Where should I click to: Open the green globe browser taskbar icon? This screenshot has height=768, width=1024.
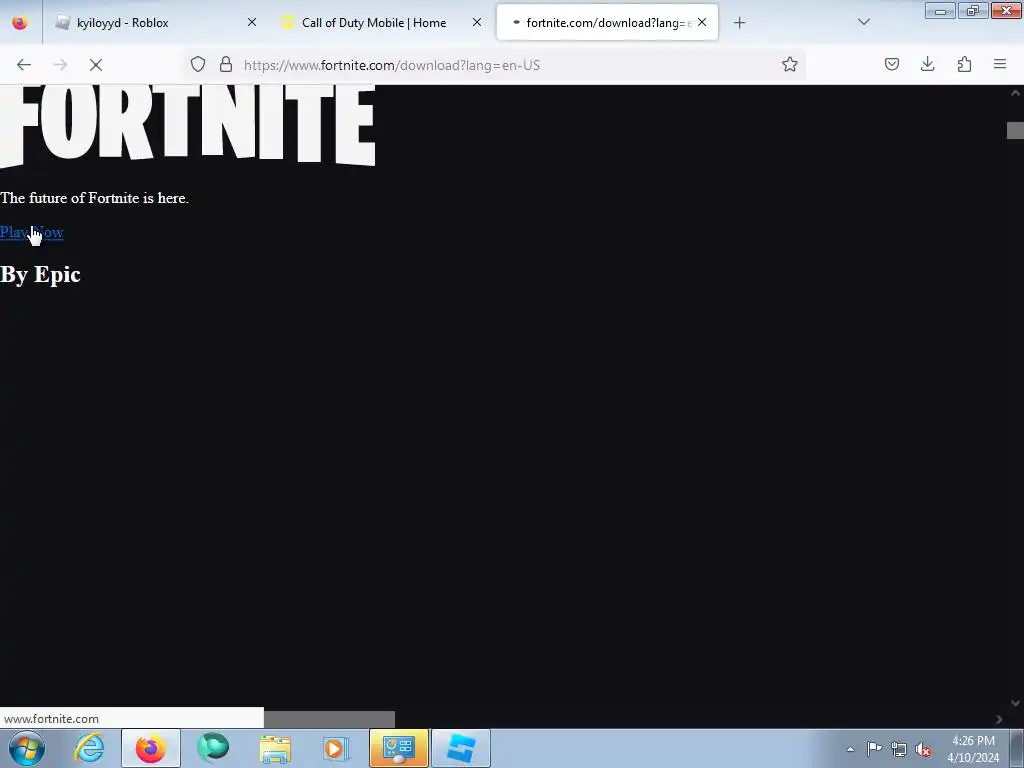(213, 748)
